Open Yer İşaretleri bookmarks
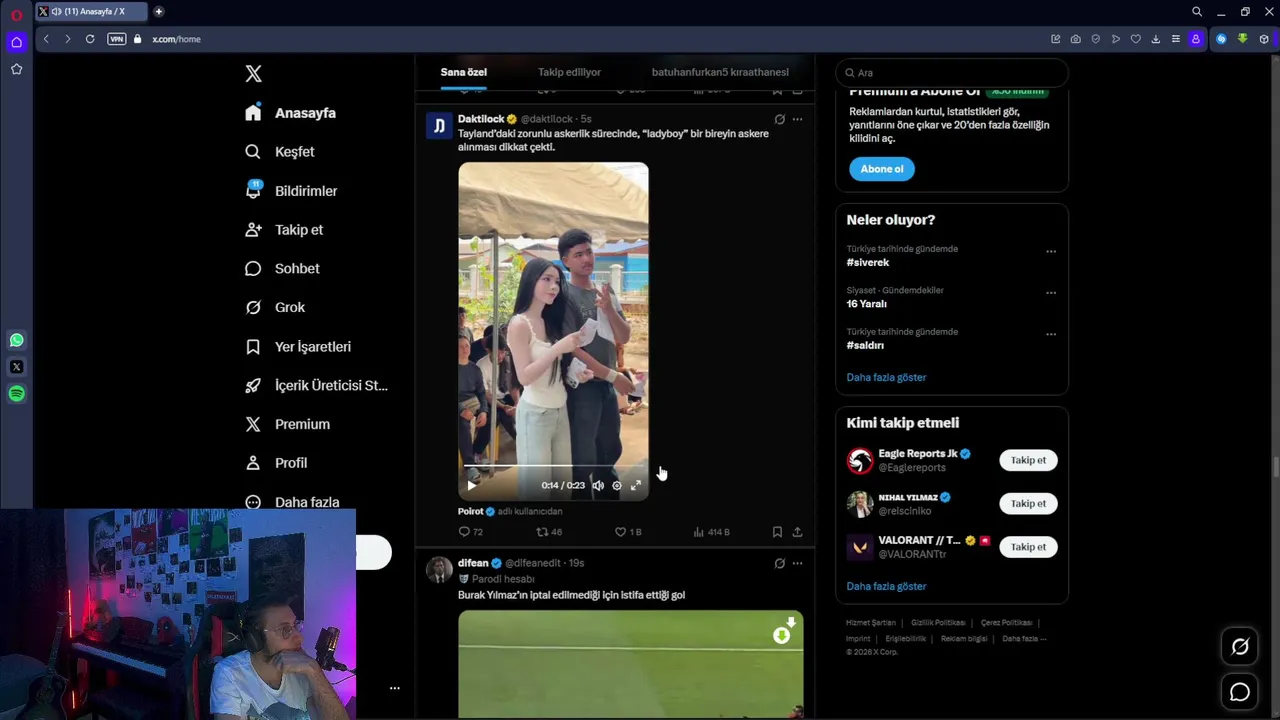This screenshot has height=720, width=1280. click(x=298, y=347)
